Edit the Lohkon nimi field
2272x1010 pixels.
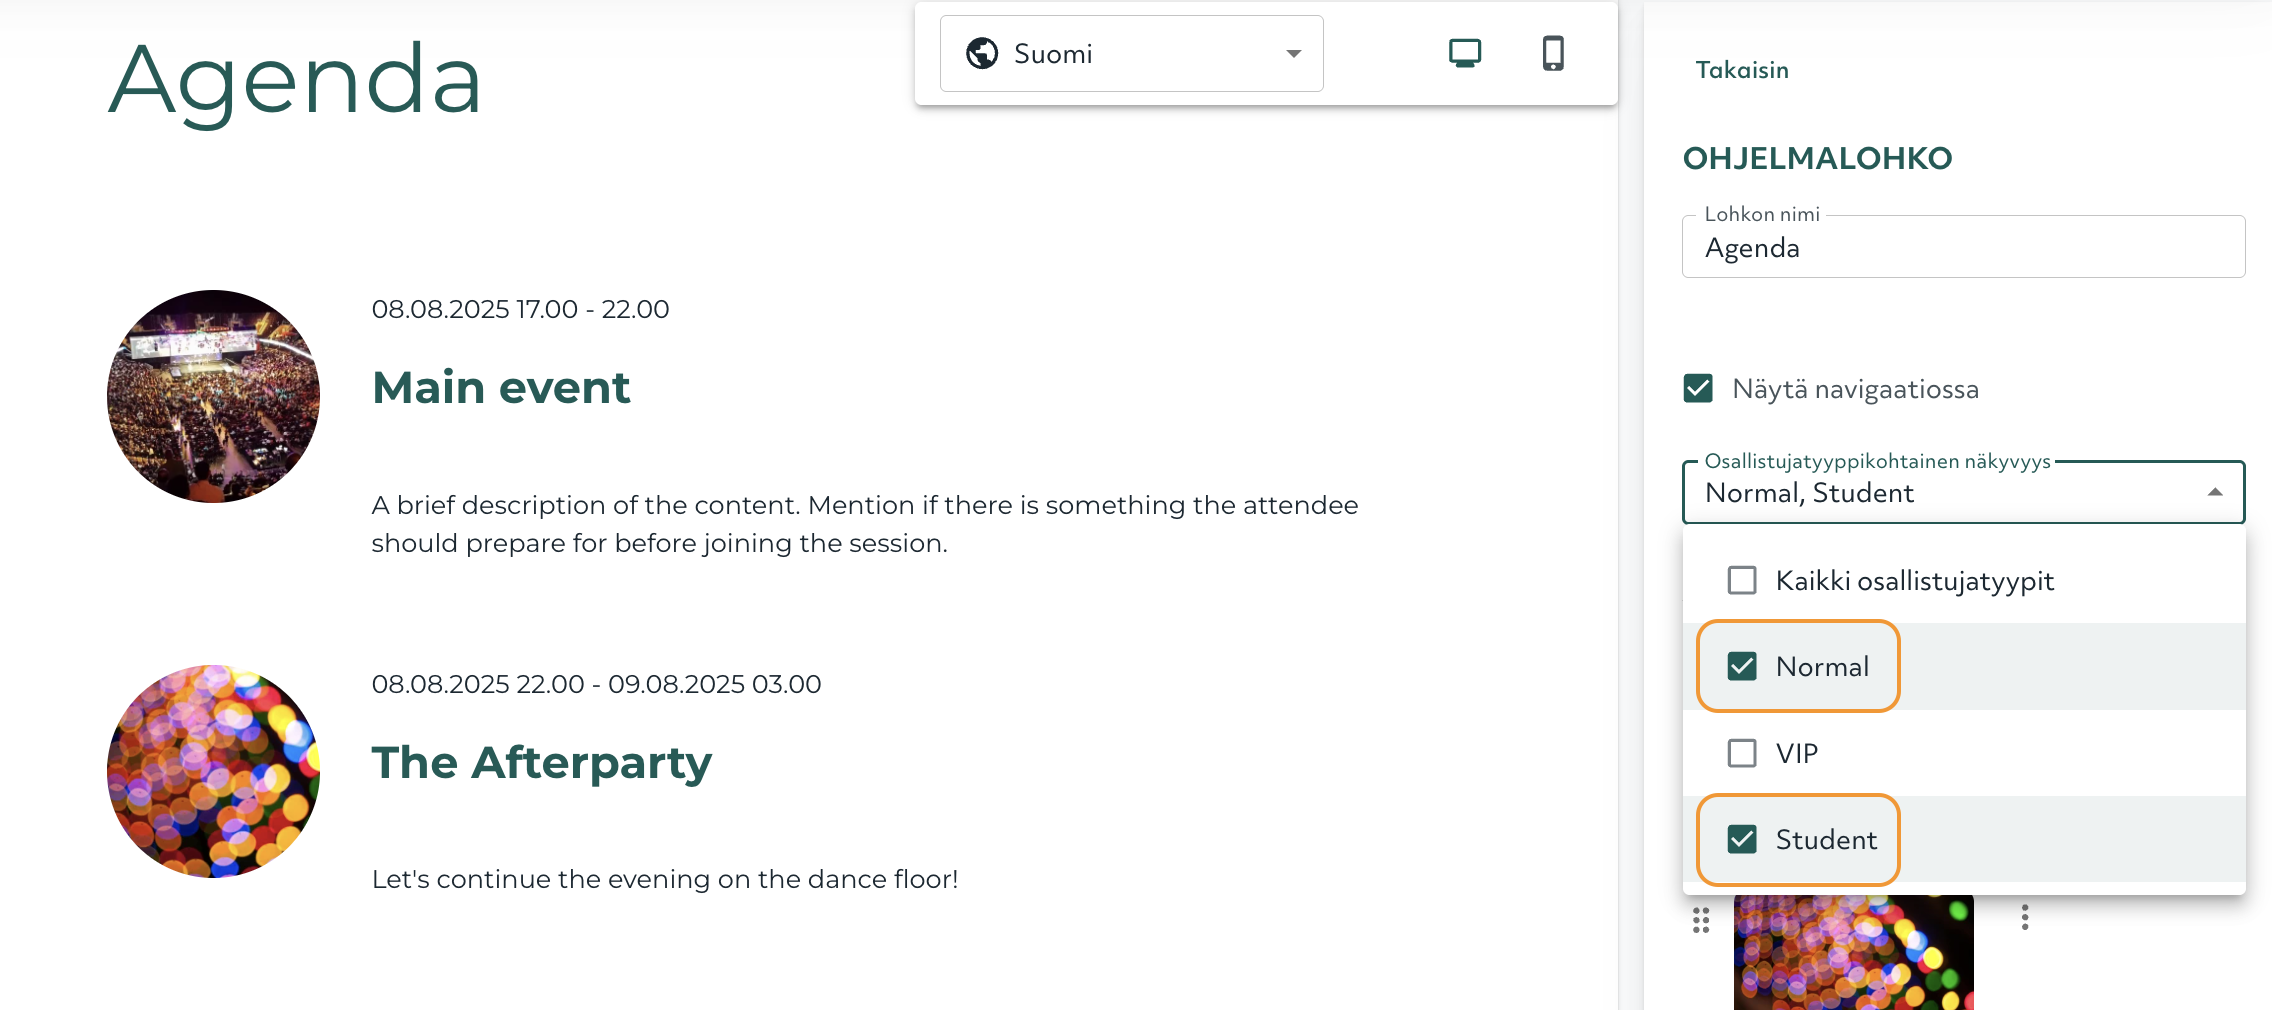[x=1963, y=247]
